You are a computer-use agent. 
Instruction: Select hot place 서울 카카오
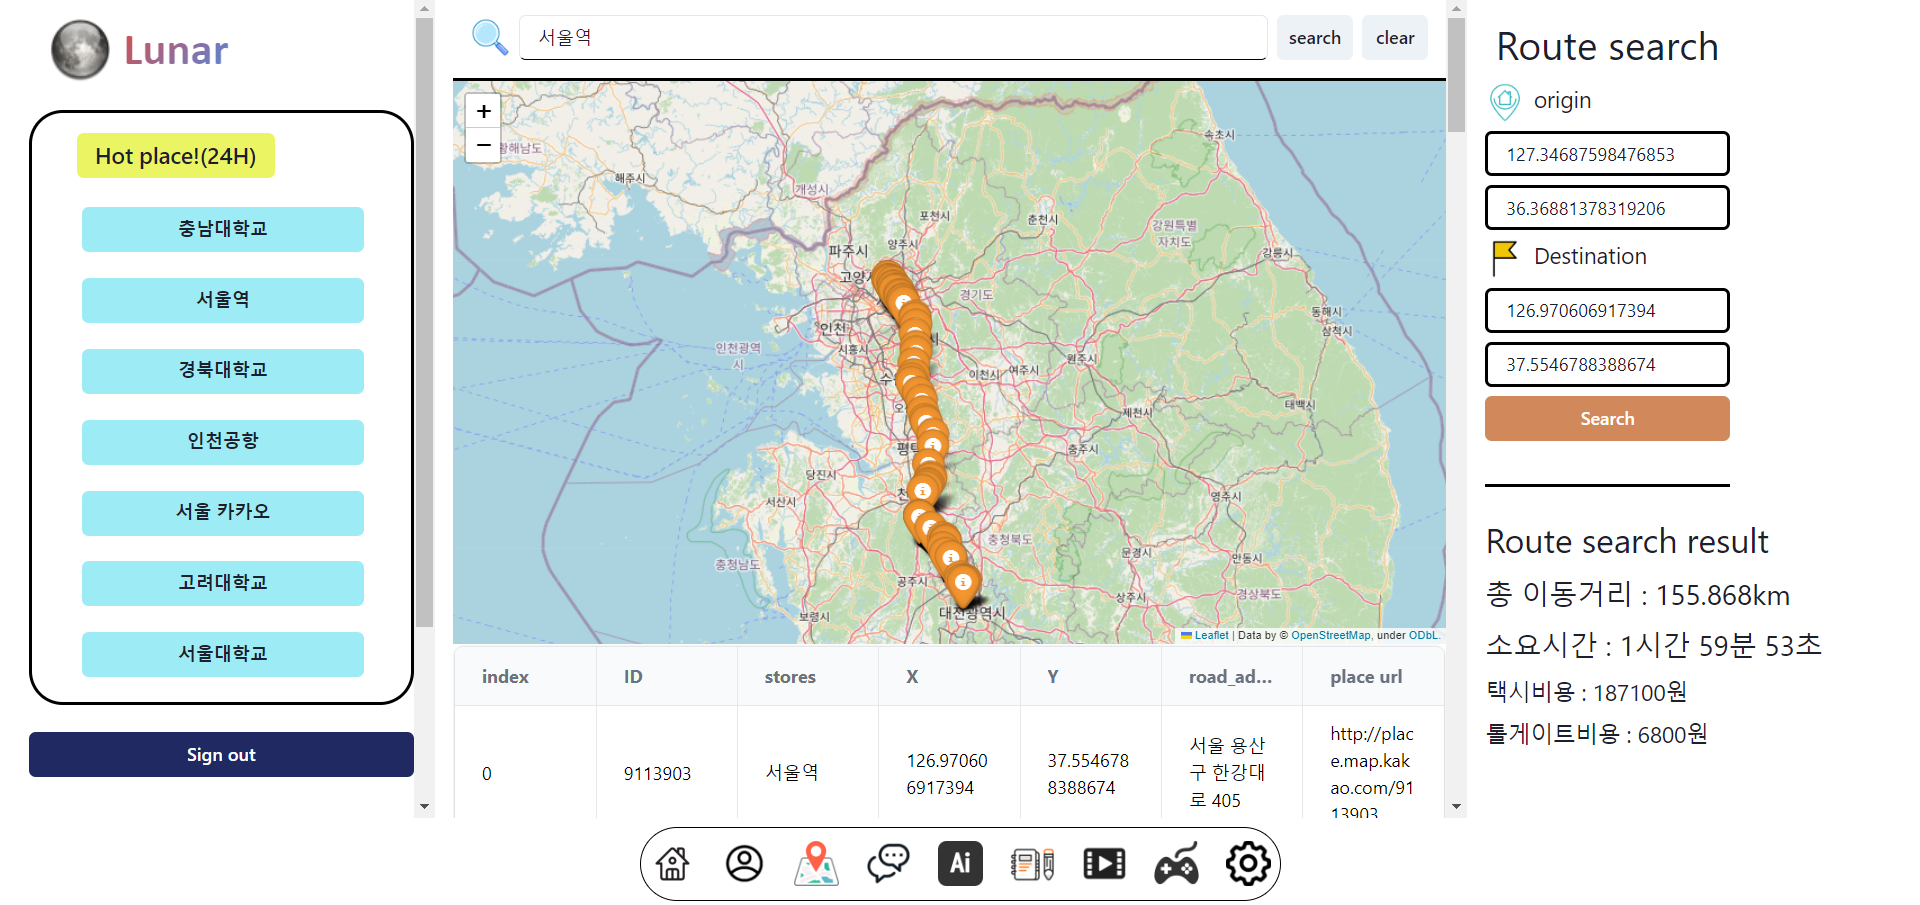coord(223,513)
